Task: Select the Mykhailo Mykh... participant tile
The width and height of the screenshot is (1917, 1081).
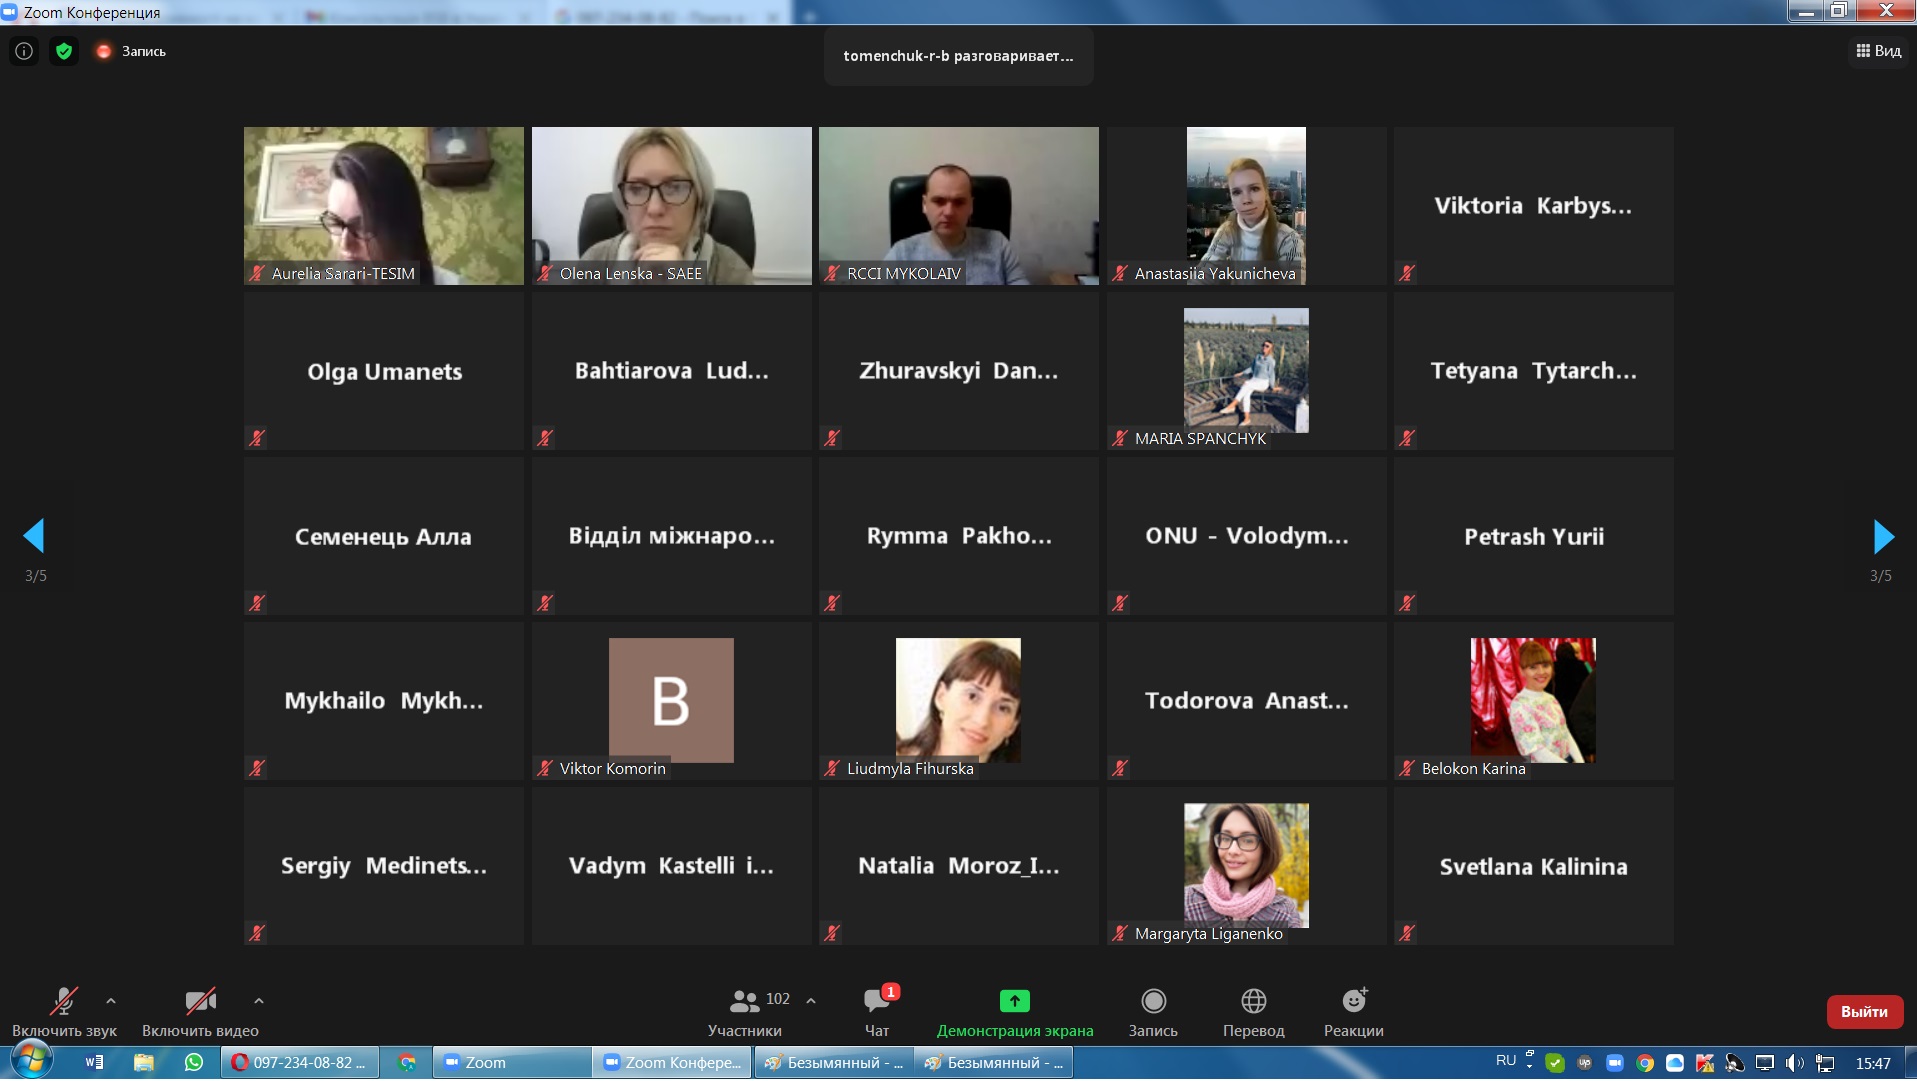Action: [x=384, y=701]
